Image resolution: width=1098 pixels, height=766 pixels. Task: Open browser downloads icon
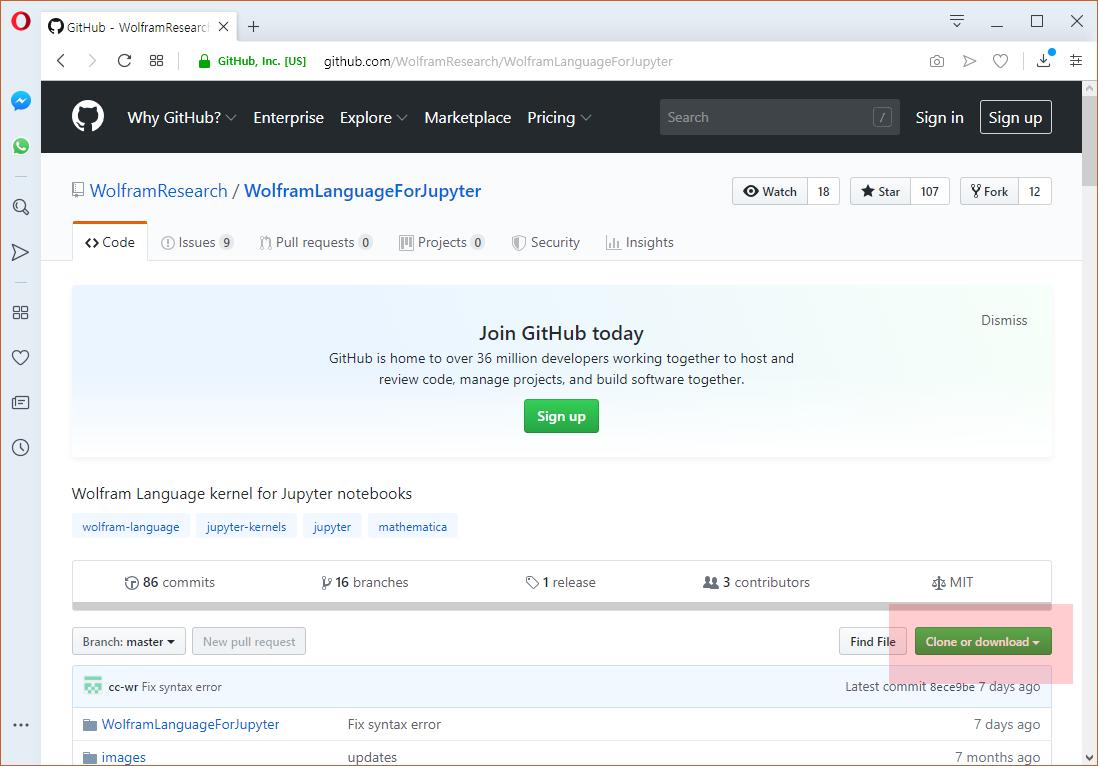tap(1043, 60)
